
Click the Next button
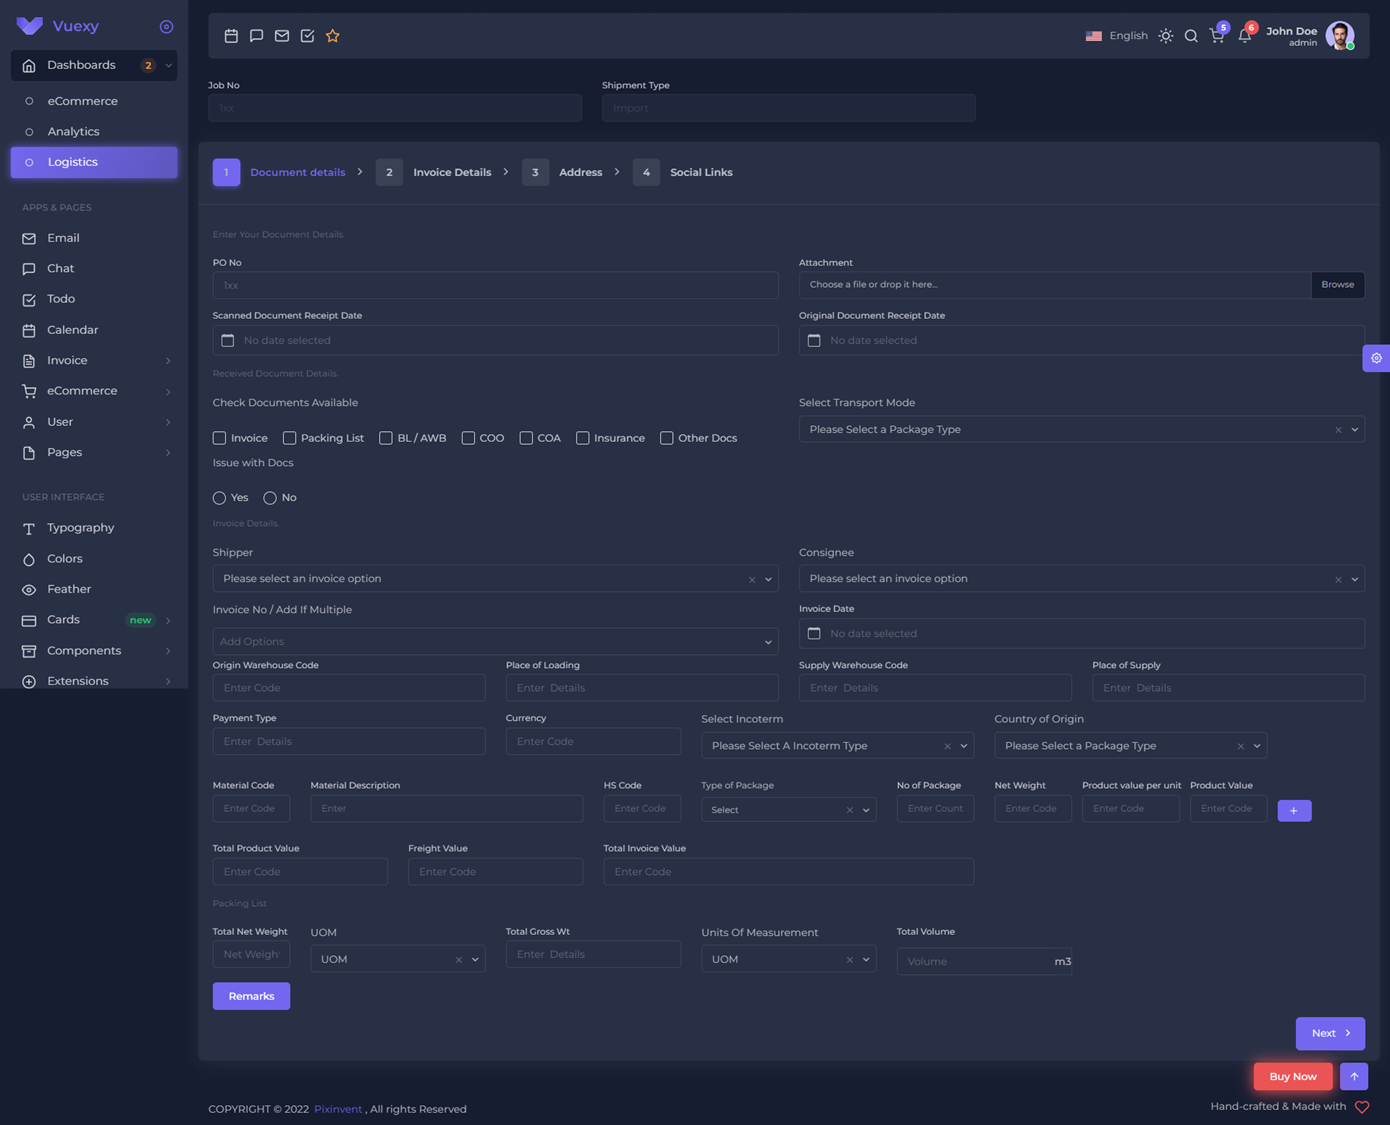coord(1329,1033)
